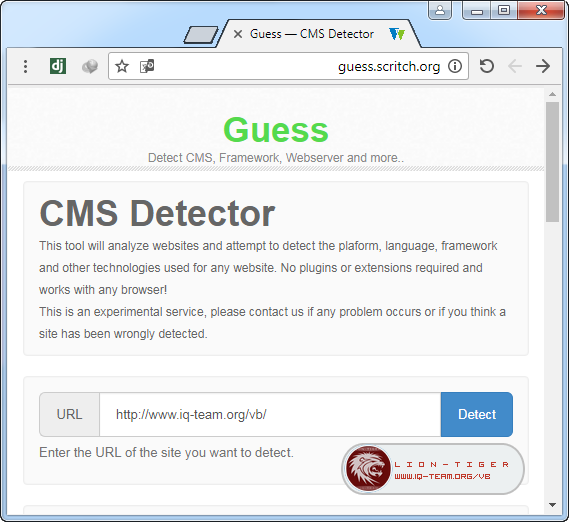The width and height of the screenshot is (569, 522).
Task: Click the guess.scritch.org address bar
Action: (x=288, y=66)
